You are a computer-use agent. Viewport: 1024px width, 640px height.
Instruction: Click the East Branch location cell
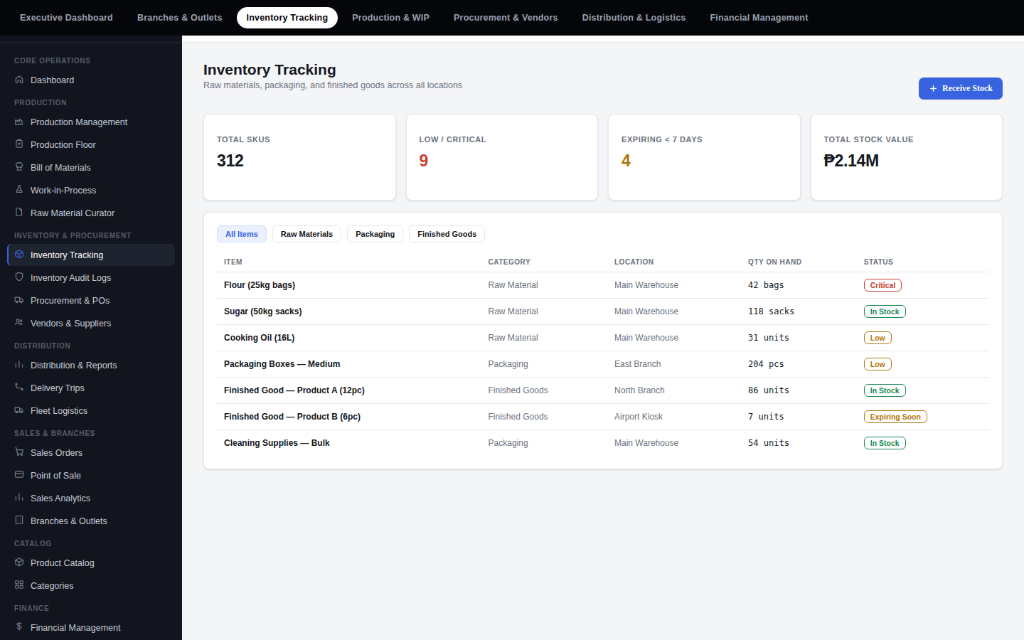(x=637, y=364)
